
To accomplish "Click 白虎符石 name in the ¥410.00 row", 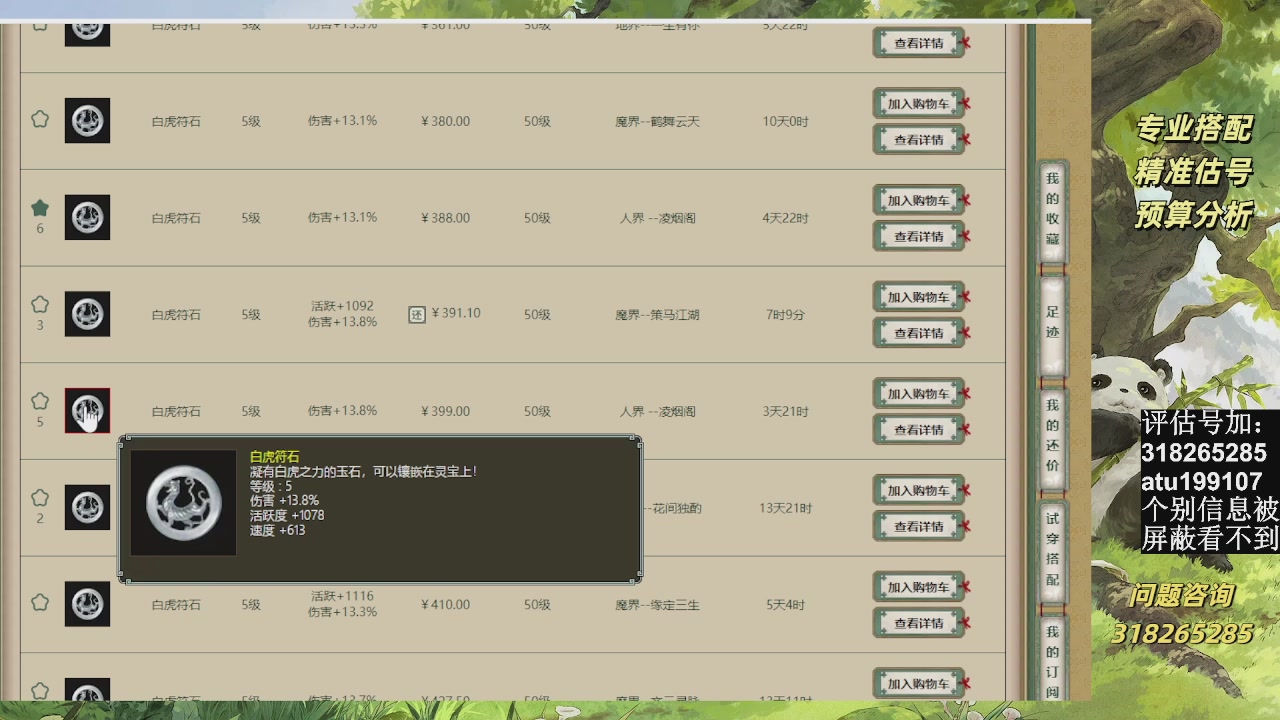I will 176,605.
